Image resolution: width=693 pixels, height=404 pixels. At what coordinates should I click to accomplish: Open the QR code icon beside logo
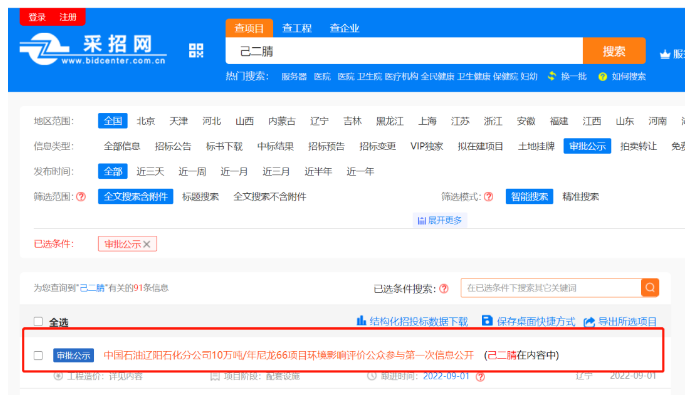(196, 51)
